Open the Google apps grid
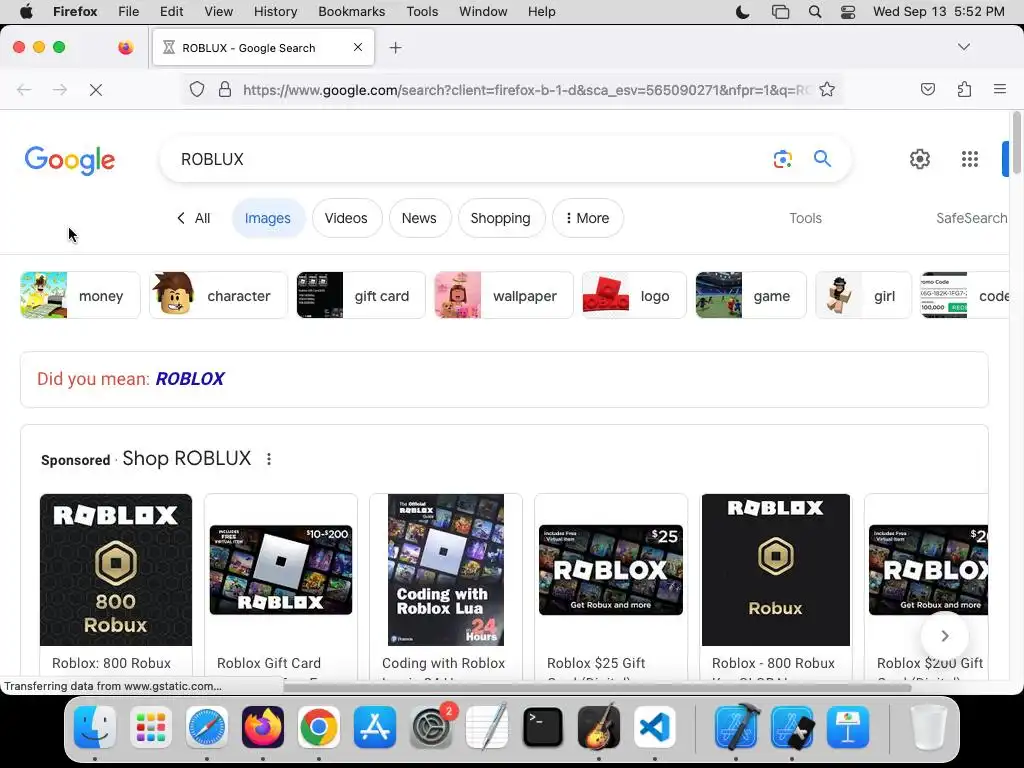Image resolution: width=1024 pixels, height=768 pixels. pyautogui.click(x=970, y=159)
